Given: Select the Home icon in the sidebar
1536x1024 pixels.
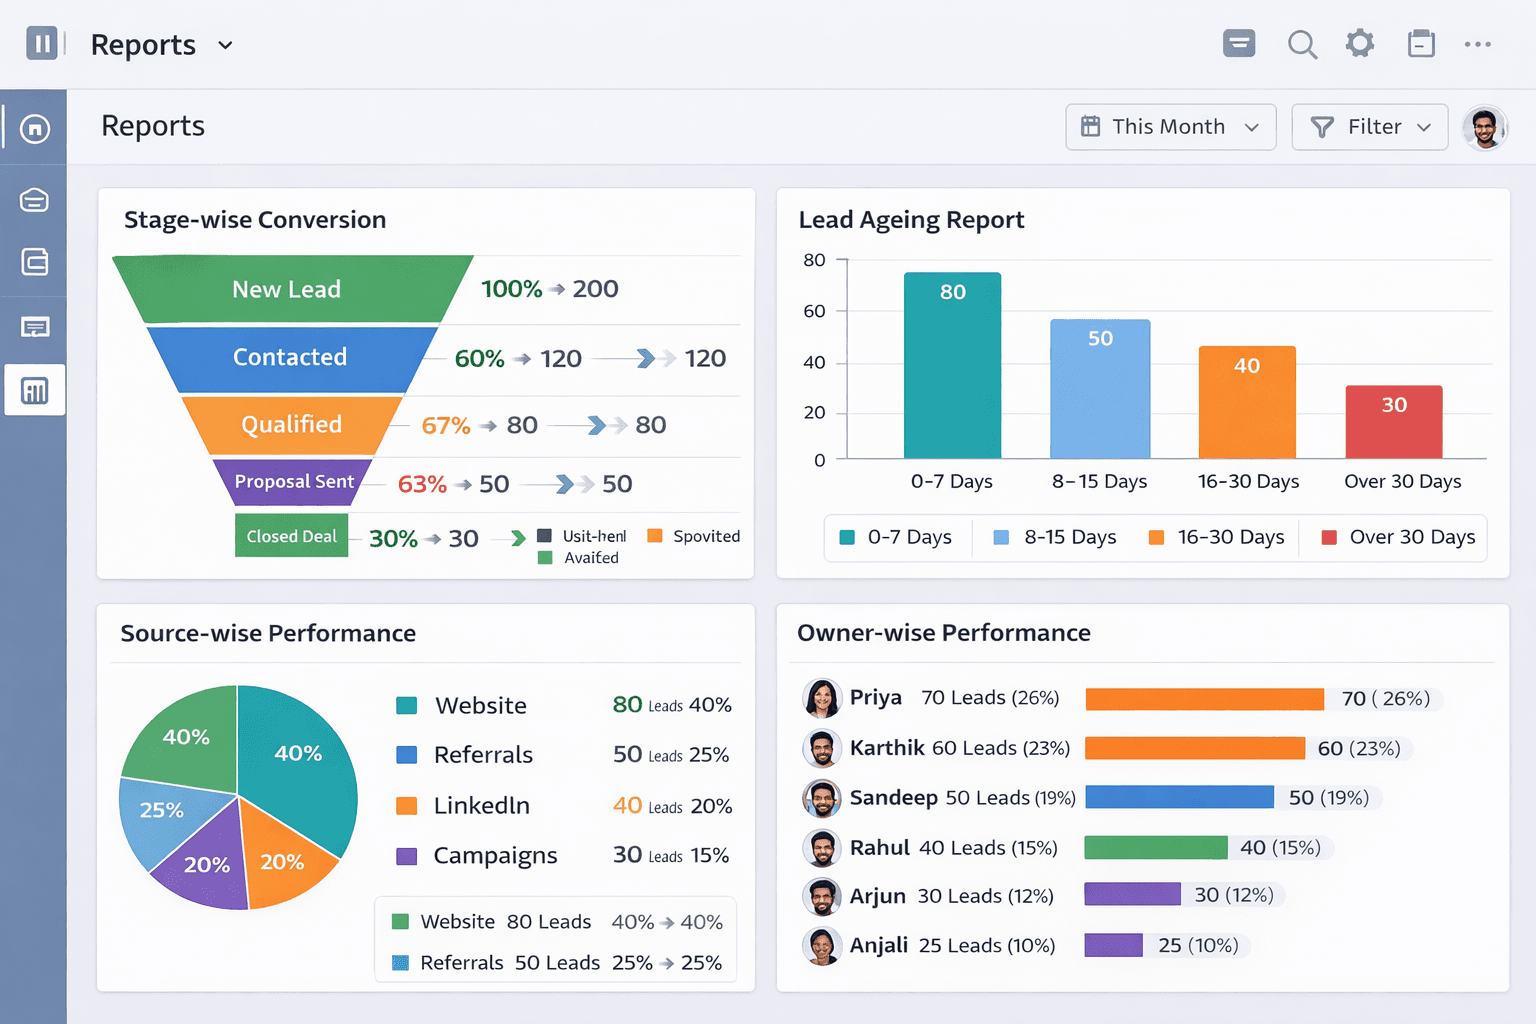Looking at the screenshot, I should click(34, 128).
